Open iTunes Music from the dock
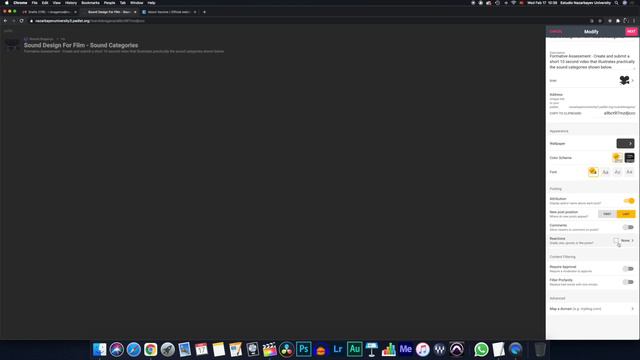Image resolution: width=640 pixels, height=360 pixels. pyautogui.click(x=422, y=349)
